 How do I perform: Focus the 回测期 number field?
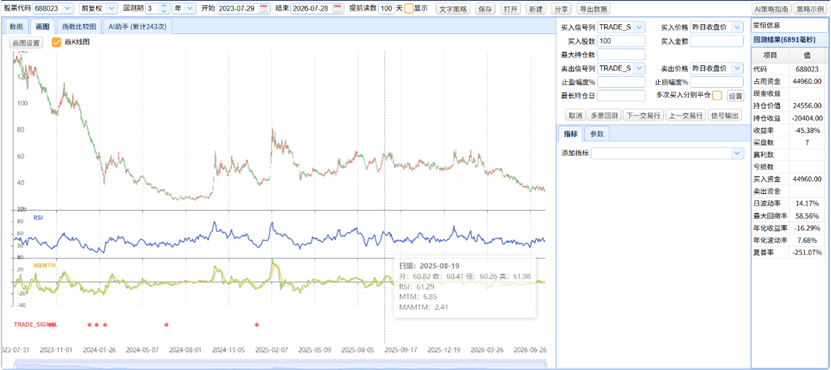pos(152,8)
